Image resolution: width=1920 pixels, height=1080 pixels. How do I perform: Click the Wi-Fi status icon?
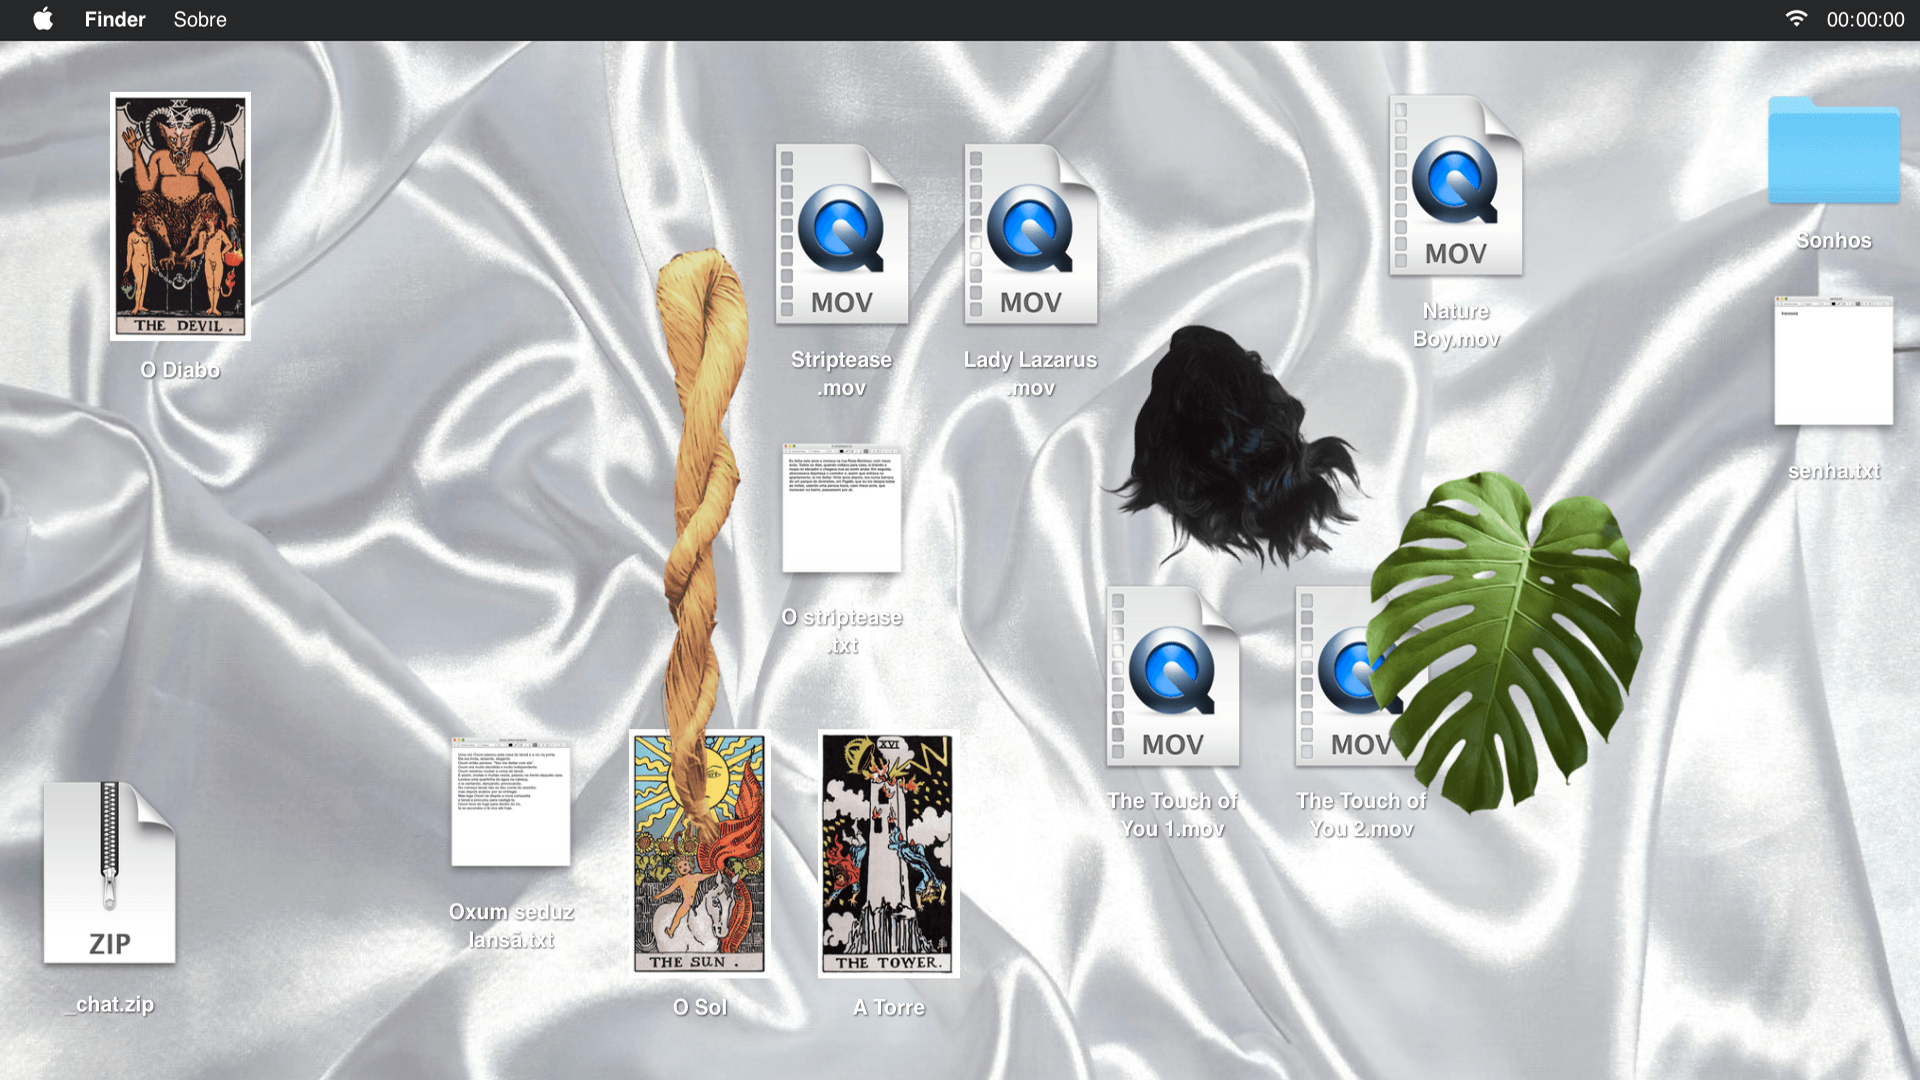[1797, 19]
